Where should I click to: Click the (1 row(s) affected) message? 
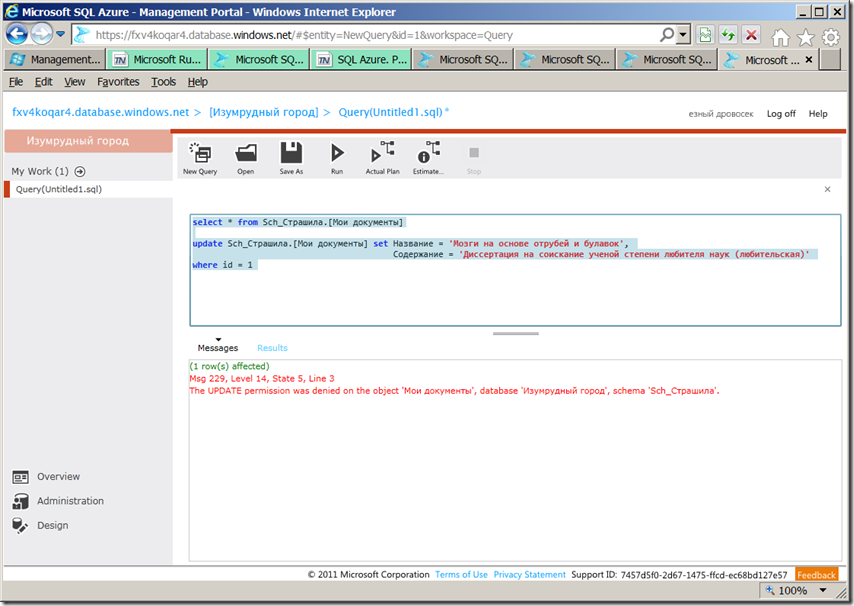229,366
